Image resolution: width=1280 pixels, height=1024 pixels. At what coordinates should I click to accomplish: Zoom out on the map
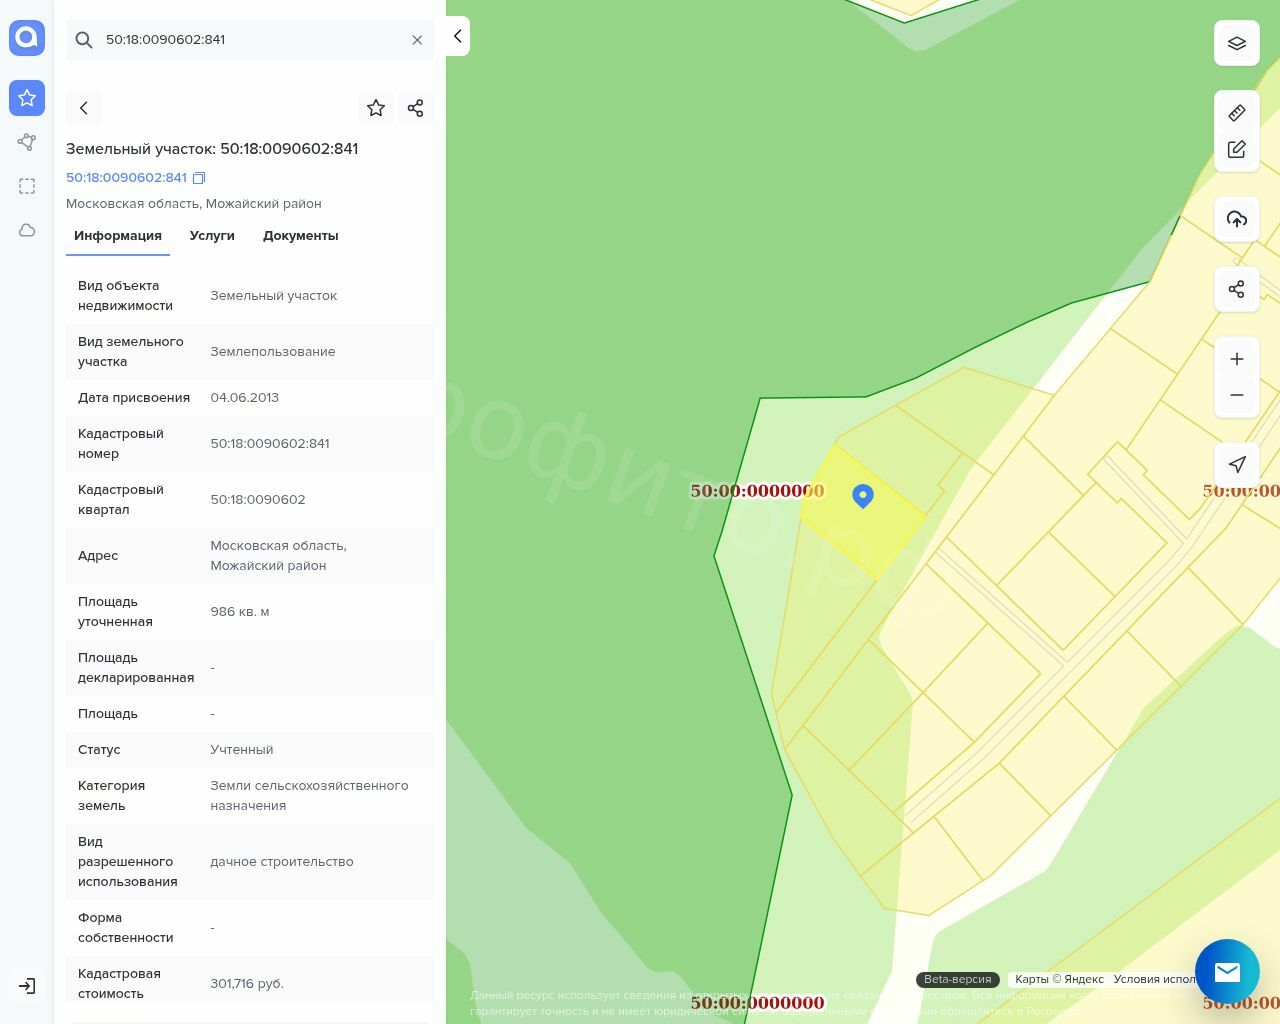[1236, 395]
